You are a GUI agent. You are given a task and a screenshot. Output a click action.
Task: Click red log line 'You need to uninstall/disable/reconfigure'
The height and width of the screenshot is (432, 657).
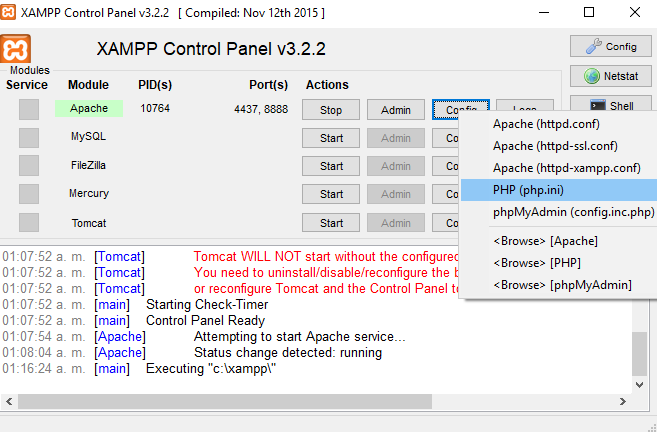click(x=327, y=272)
